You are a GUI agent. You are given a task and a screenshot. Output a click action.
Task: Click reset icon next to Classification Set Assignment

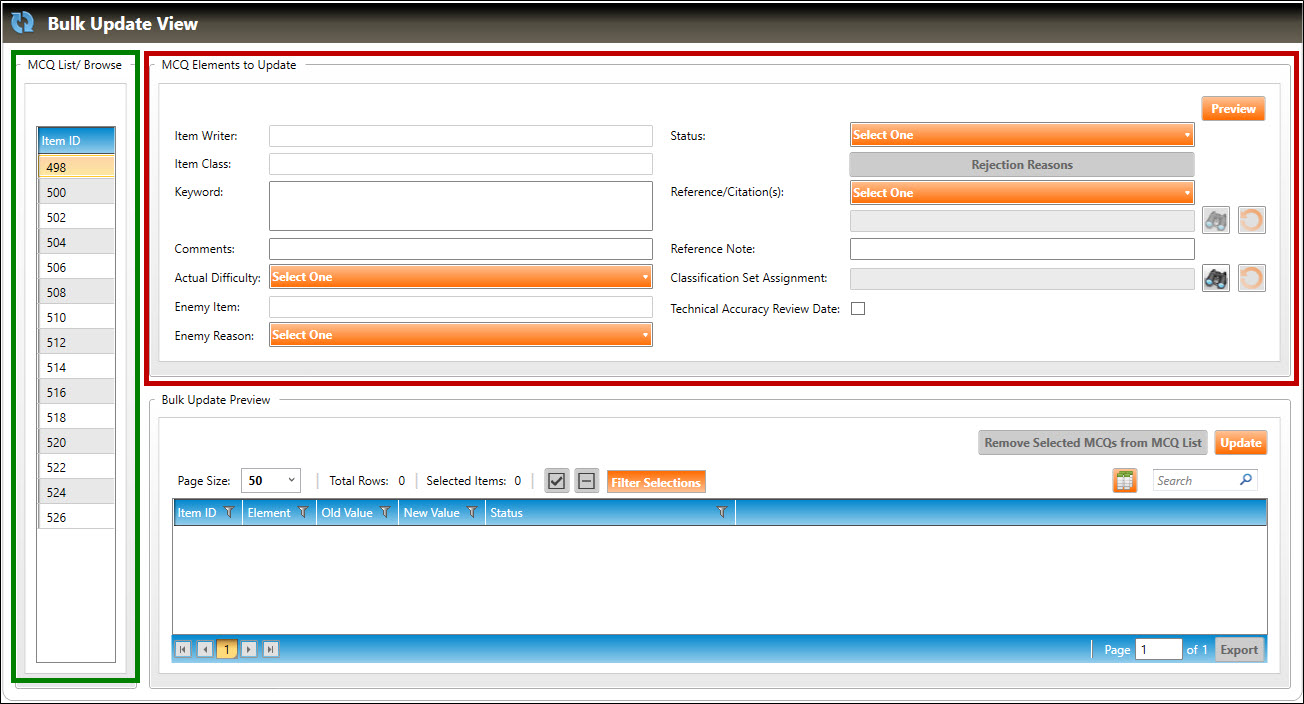1251,279
